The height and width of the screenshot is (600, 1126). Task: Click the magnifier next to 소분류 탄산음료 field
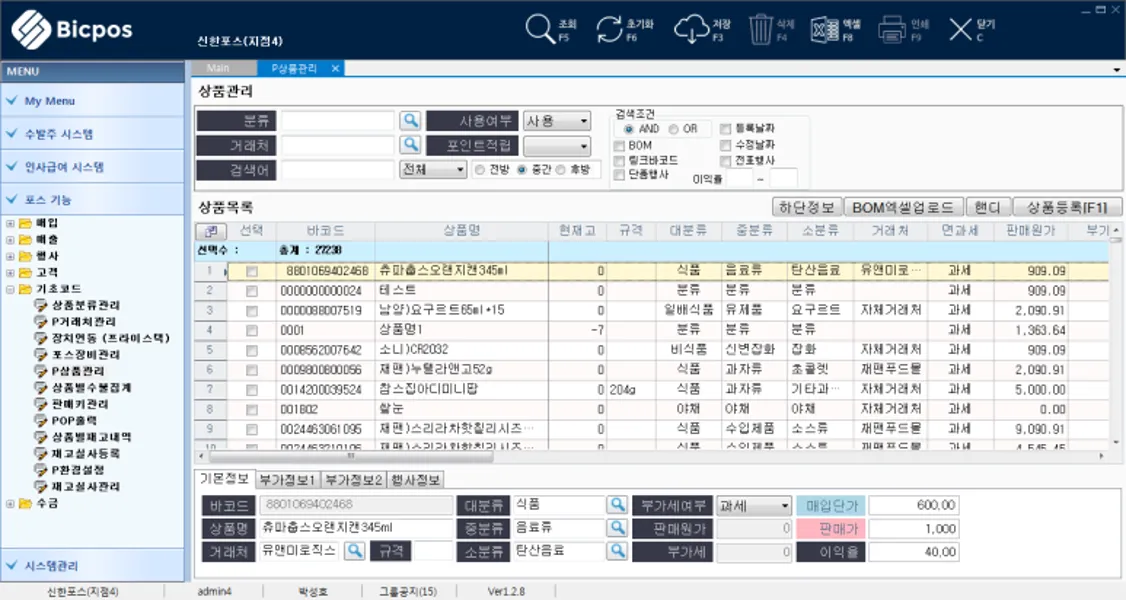(617, 551)
